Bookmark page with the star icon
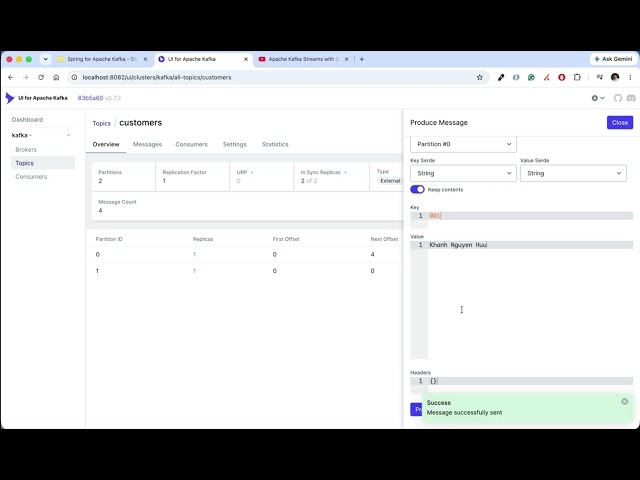Image resolution: width=640 pixels, height=480 pixels. click(x=480, y=77)
